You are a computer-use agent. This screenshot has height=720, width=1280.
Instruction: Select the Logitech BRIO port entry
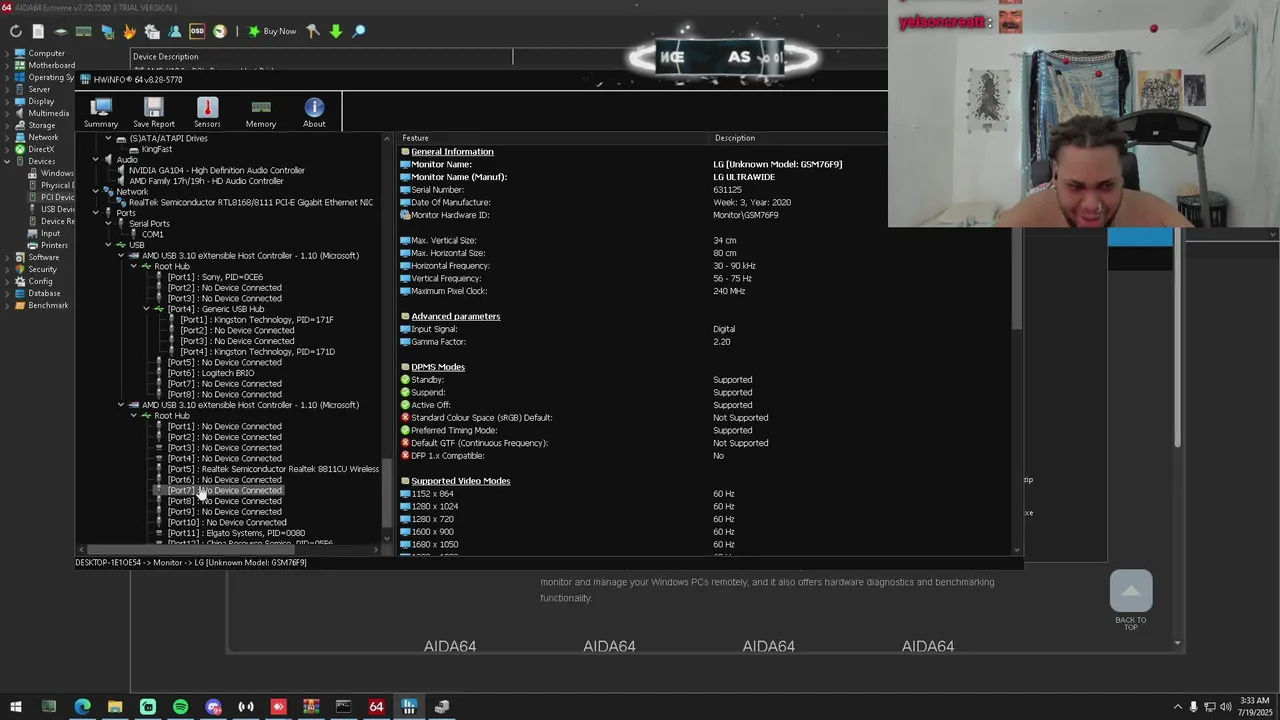point(210,373)
